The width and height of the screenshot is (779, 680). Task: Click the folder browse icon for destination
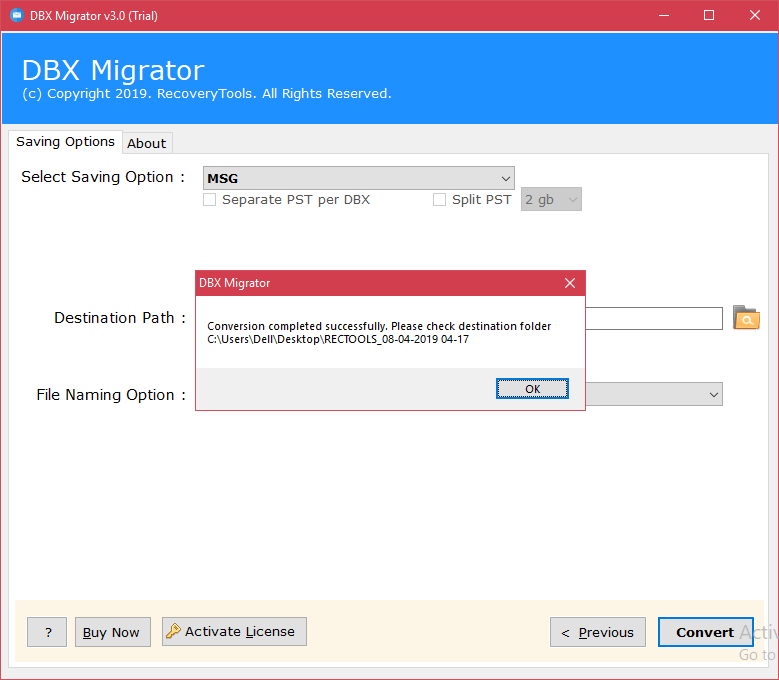[x=746, y=318]
